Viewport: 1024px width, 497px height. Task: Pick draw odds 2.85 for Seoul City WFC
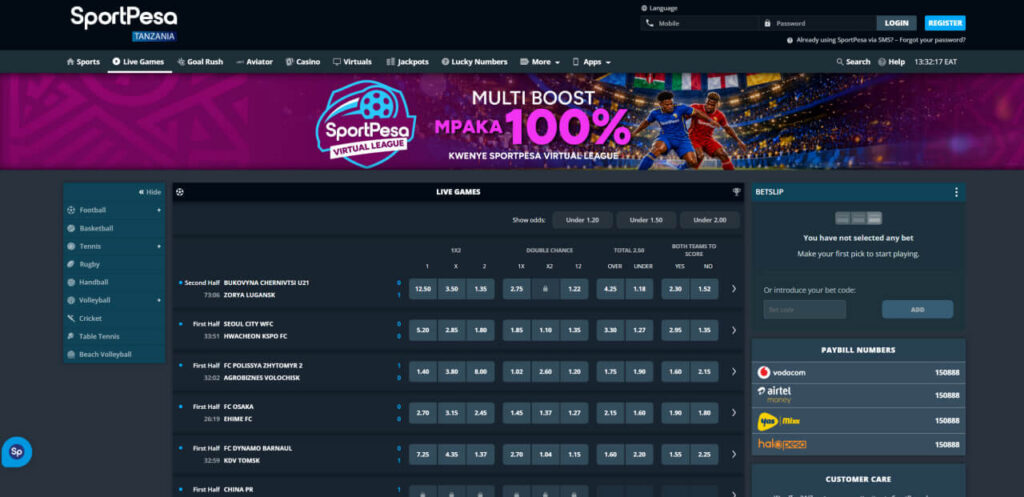click(x=451, y=330)
